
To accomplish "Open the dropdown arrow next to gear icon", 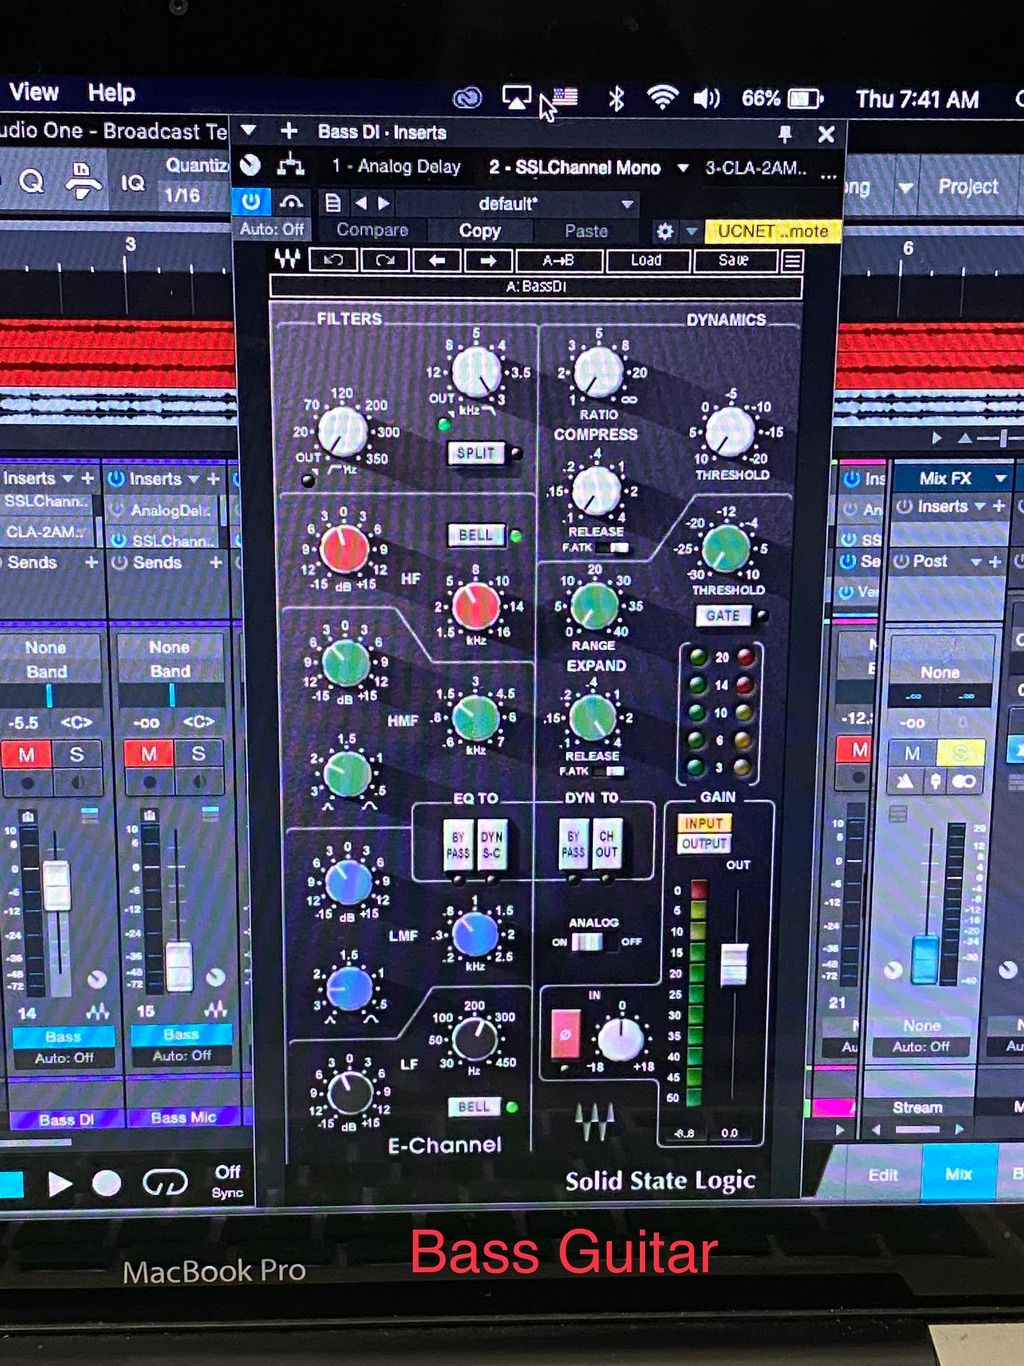I will tap(691, 231).
